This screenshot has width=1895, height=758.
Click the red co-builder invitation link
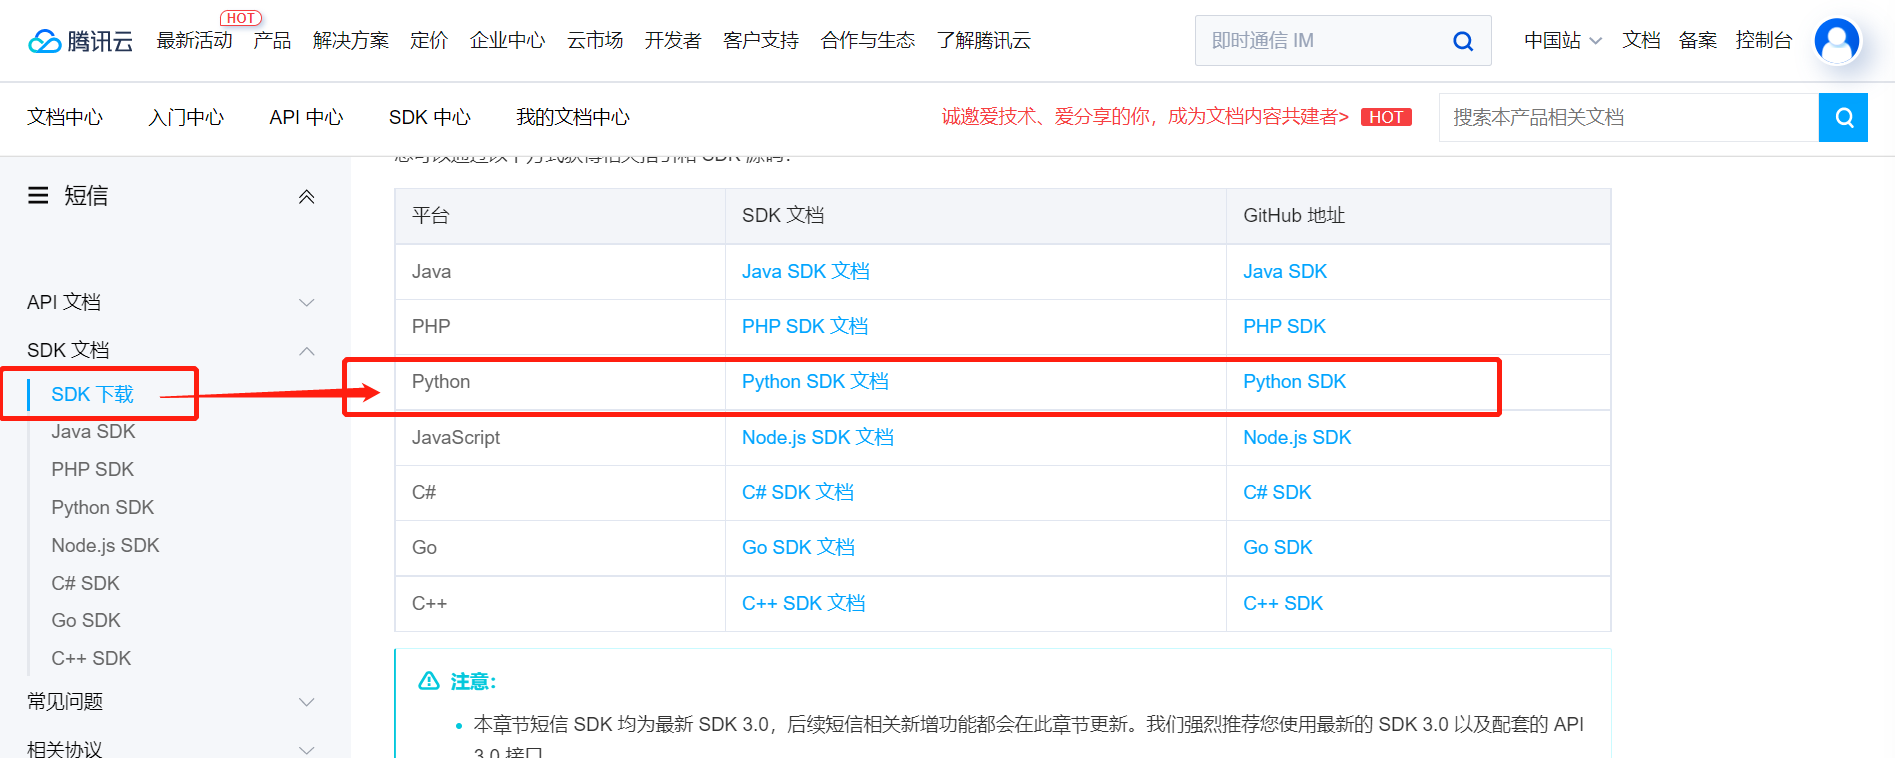click(x=1145, y=117)
